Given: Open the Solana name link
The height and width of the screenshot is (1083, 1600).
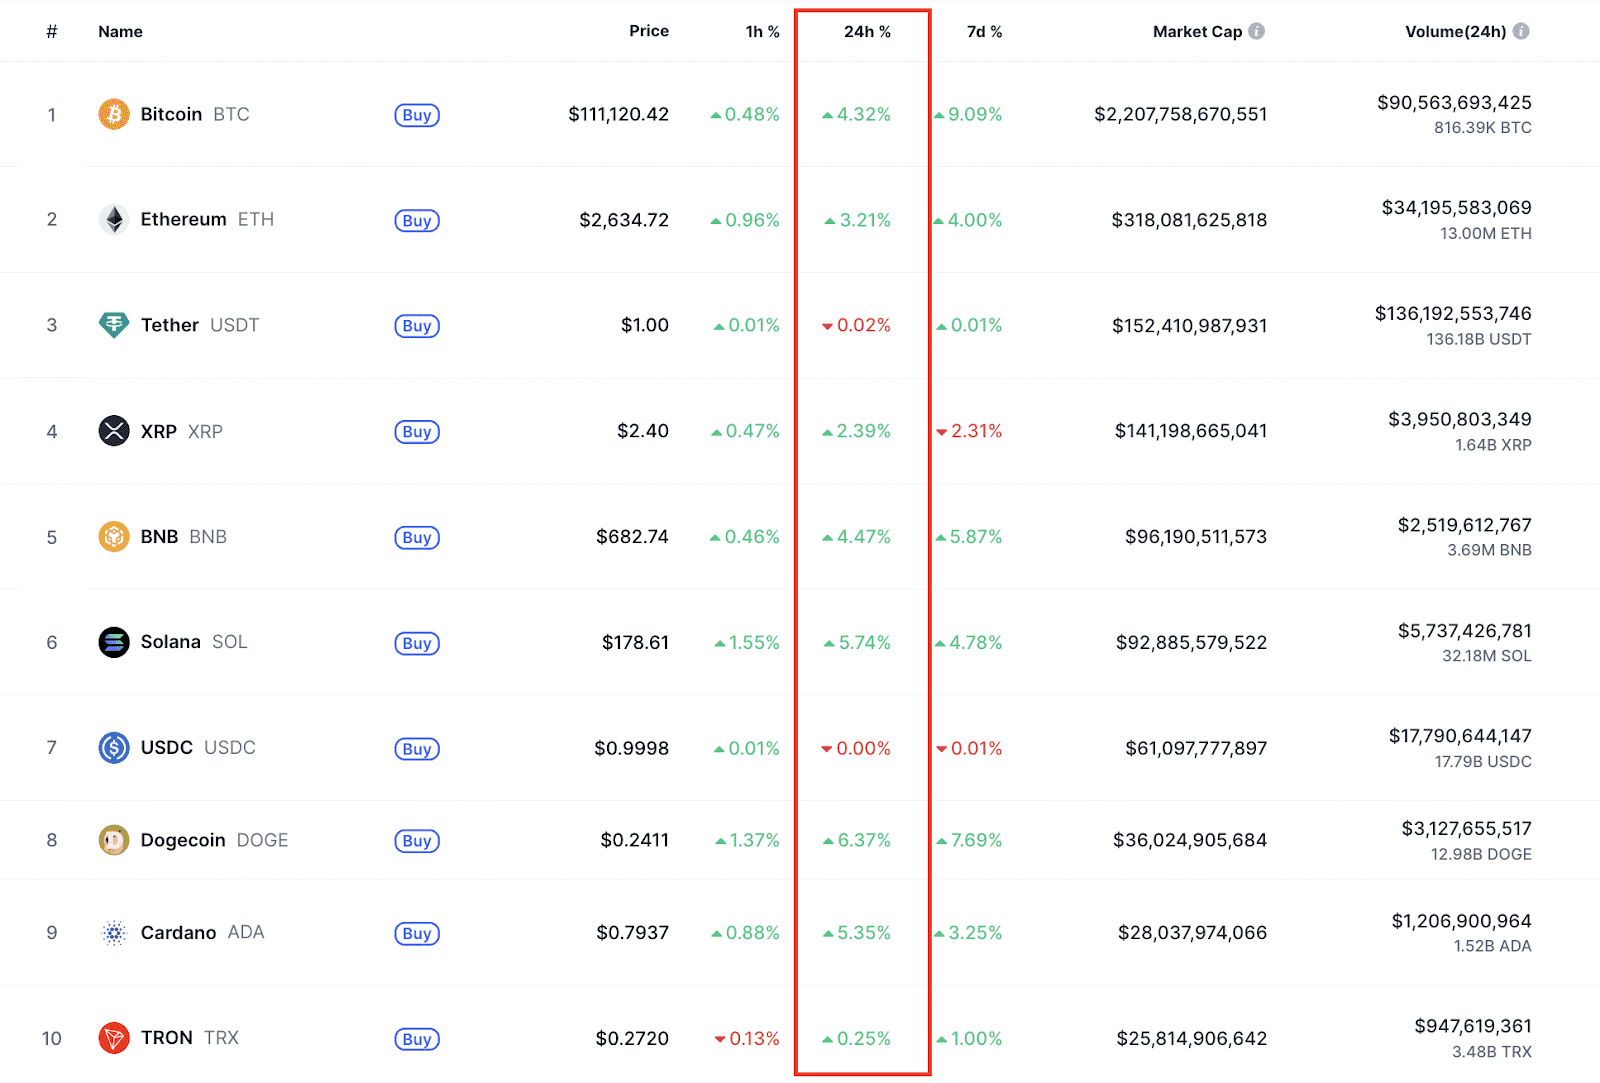Looking at the screenshot, I should pyautogui.click(x=170, y=642).
